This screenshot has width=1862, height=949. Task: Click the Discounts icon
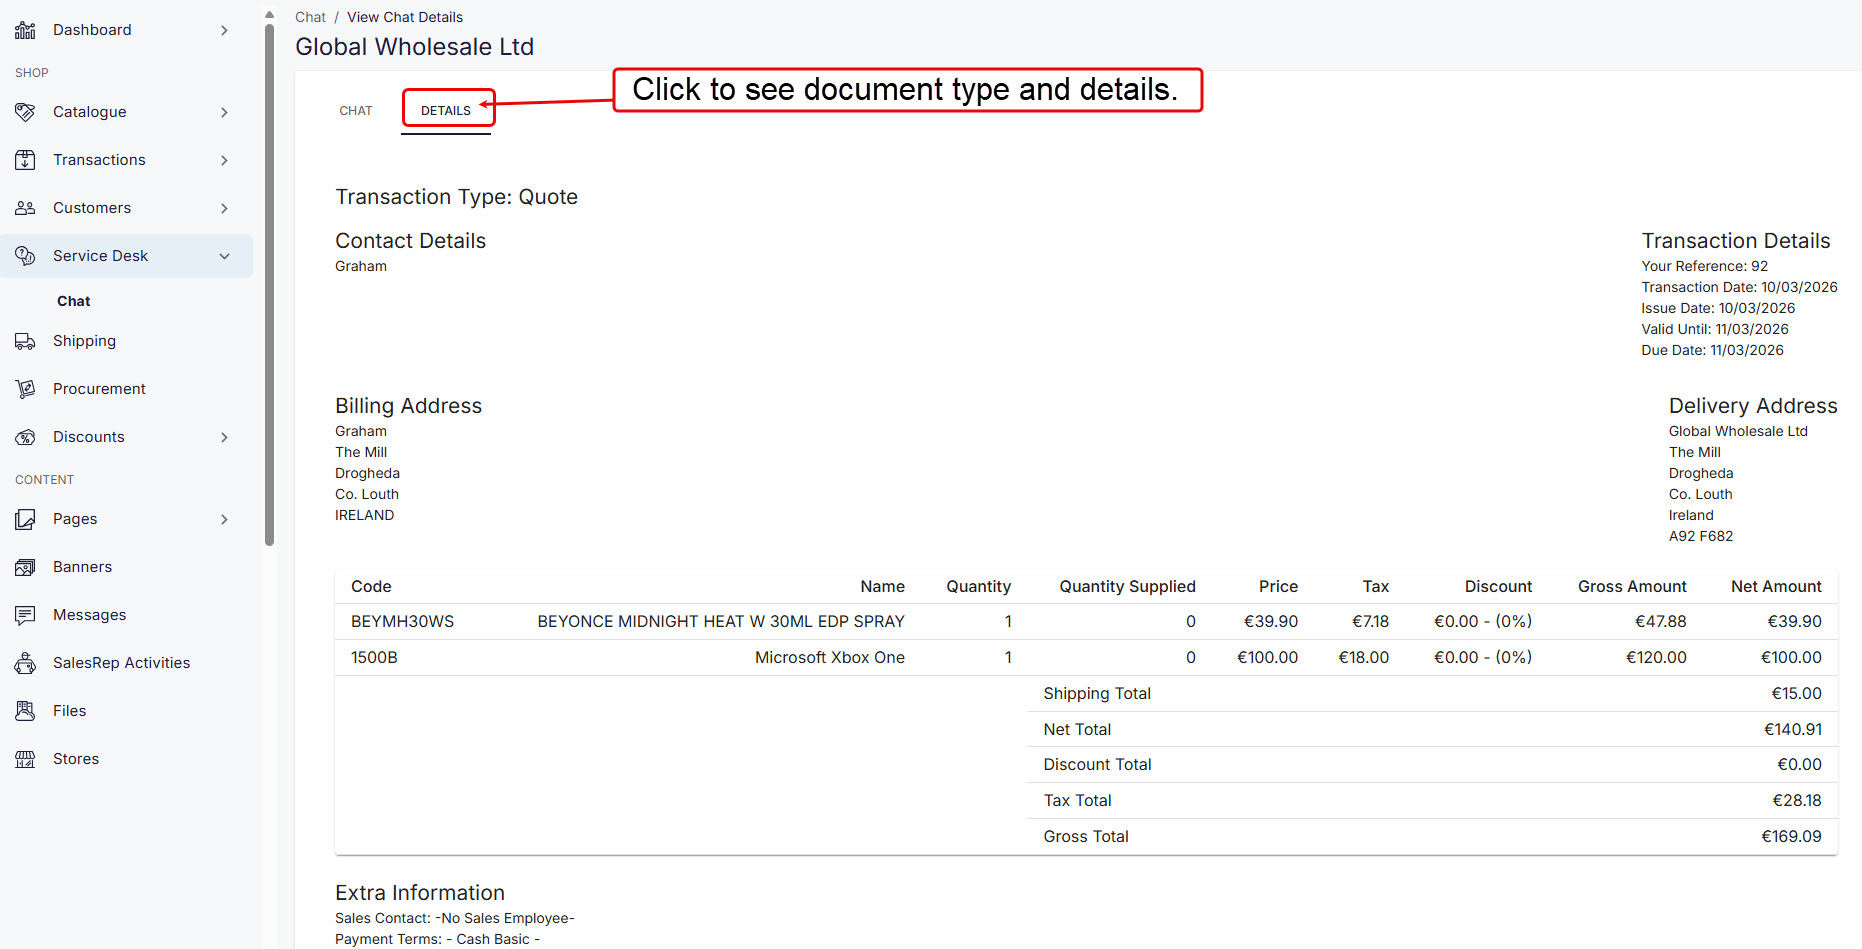tap(25, 436)
